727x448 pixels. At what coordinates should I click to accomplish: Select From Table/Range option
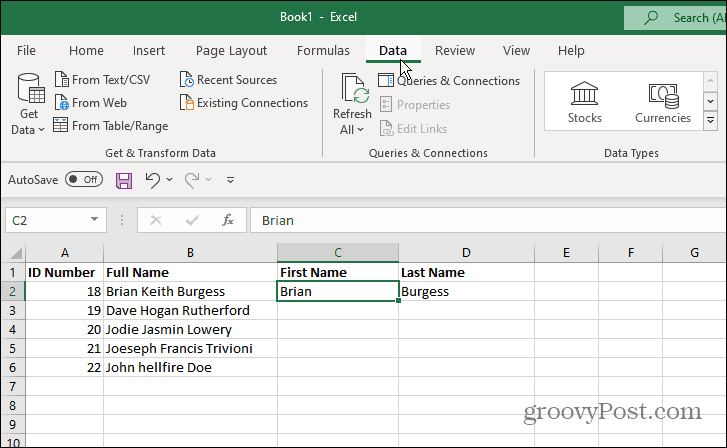click(x=110, y=126)
